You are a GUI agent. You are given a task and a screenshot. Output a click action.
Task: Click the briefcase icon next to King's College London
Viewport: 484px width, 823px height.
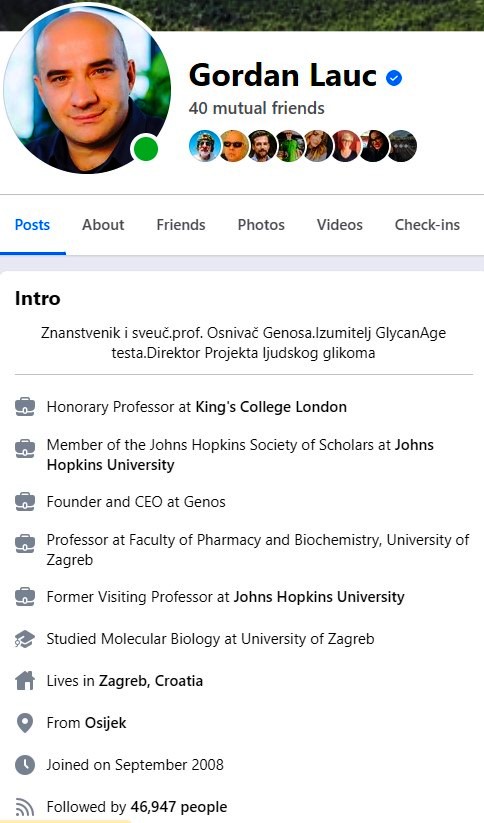click(x=25, y=407)
